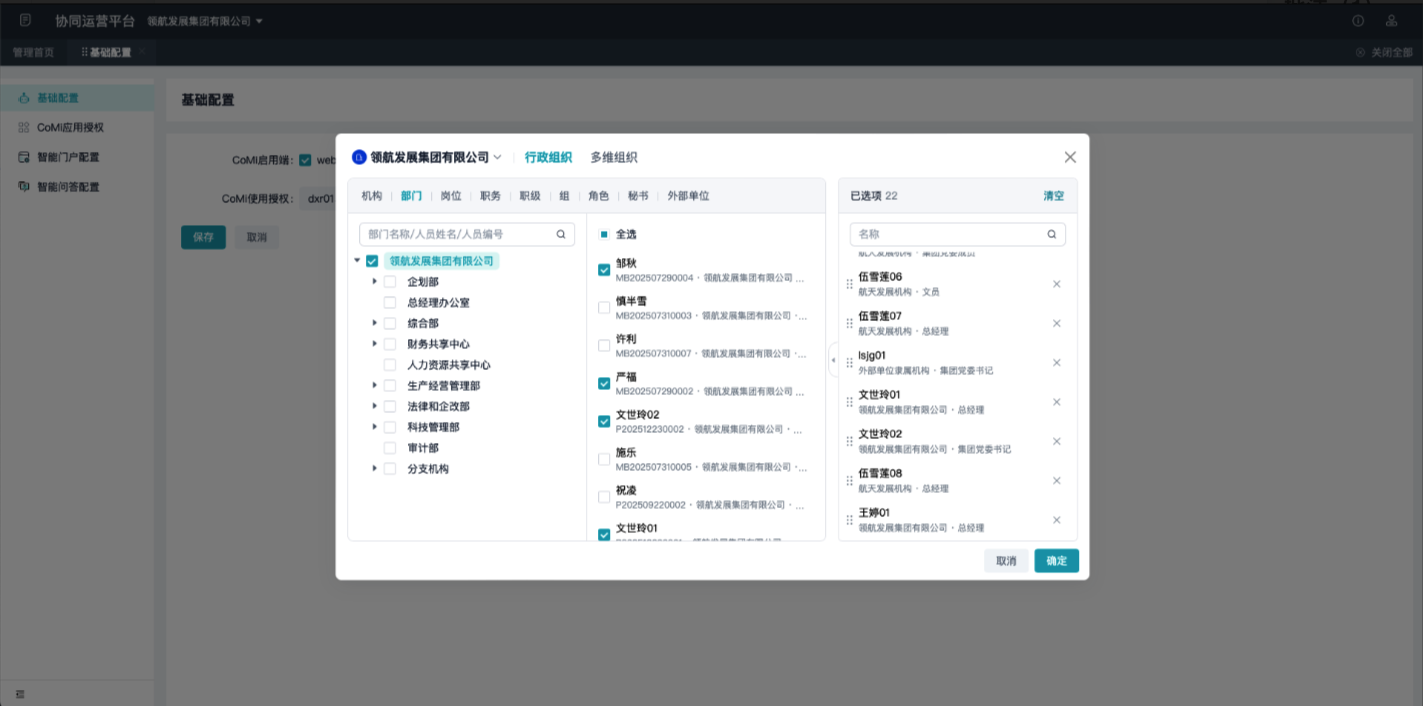Remove 伍雪莲08 from selected list

coord(1056,481)
